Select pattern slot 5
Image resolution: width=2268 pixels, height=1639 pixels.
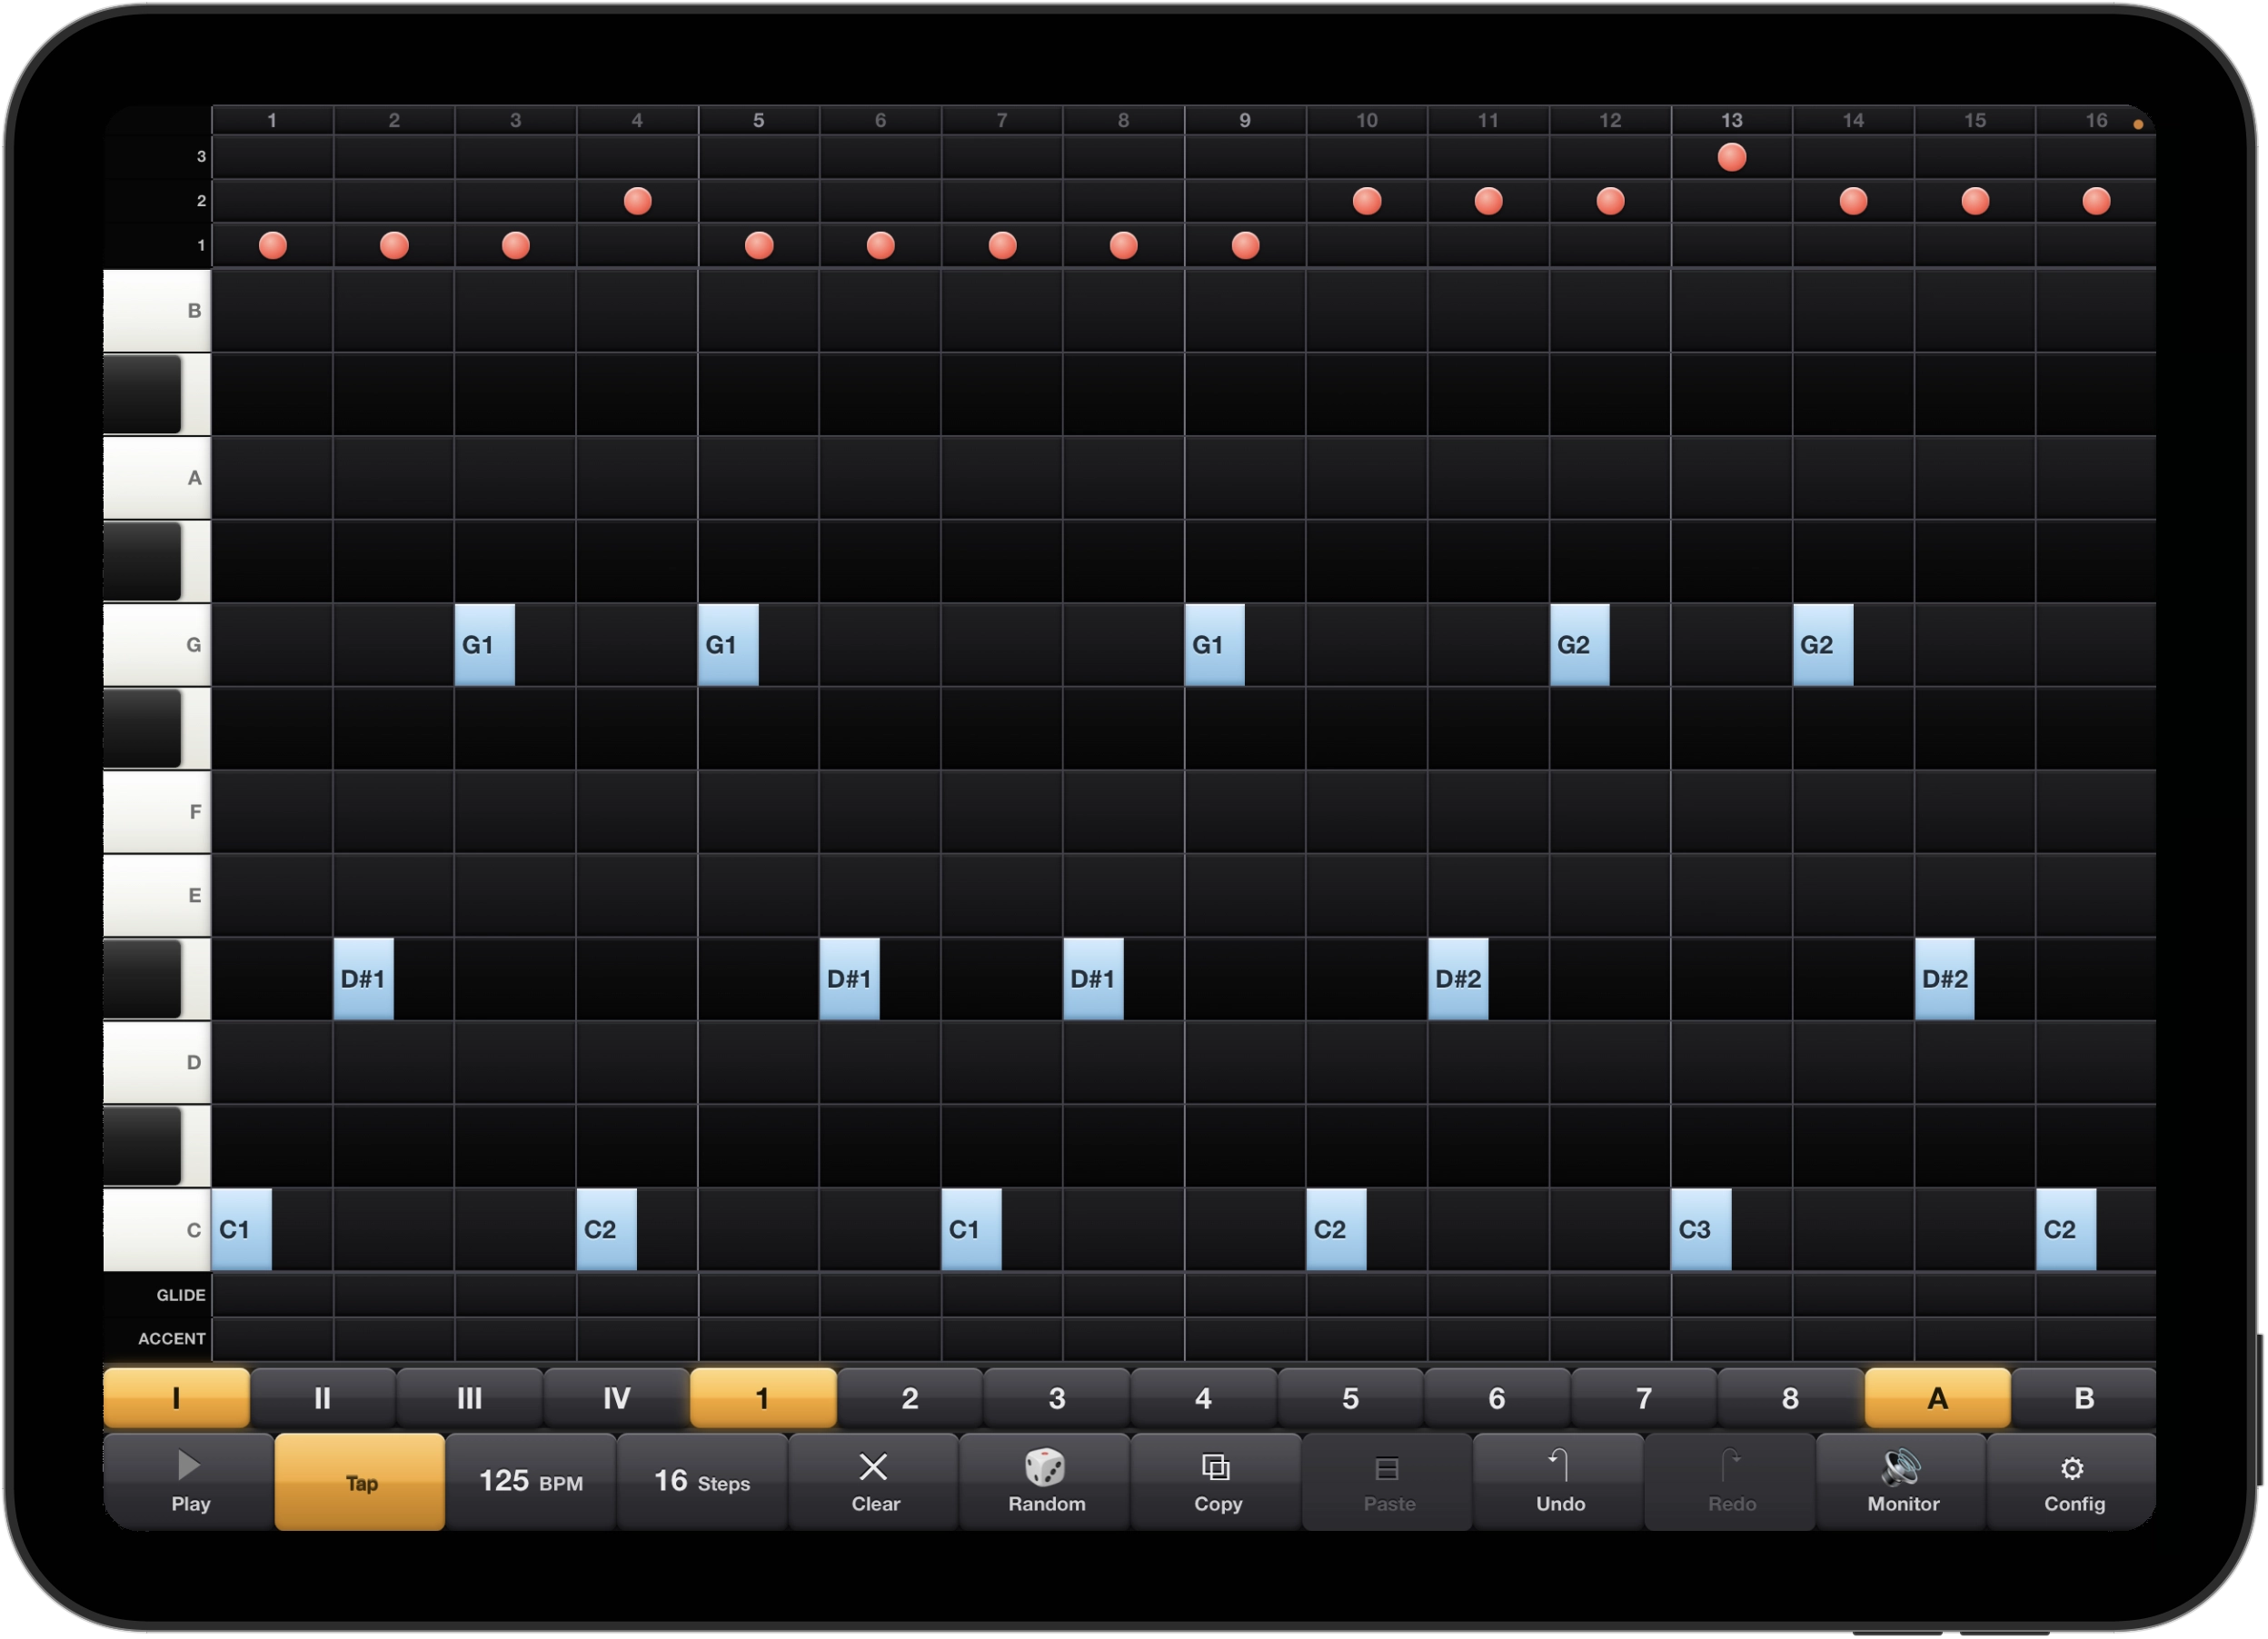click(1350, 1398)
